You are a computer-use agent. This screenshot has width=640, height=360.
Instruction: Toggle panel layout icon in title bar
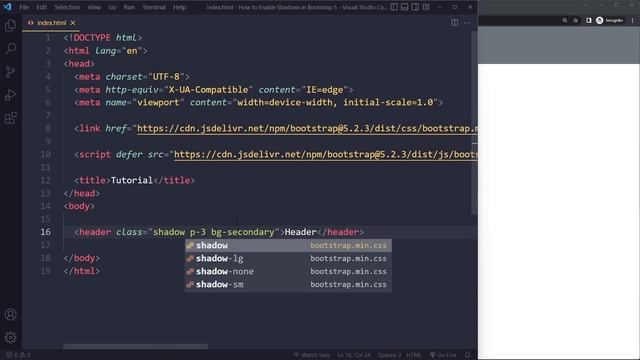pyautogui.click(x=404, y=7)
